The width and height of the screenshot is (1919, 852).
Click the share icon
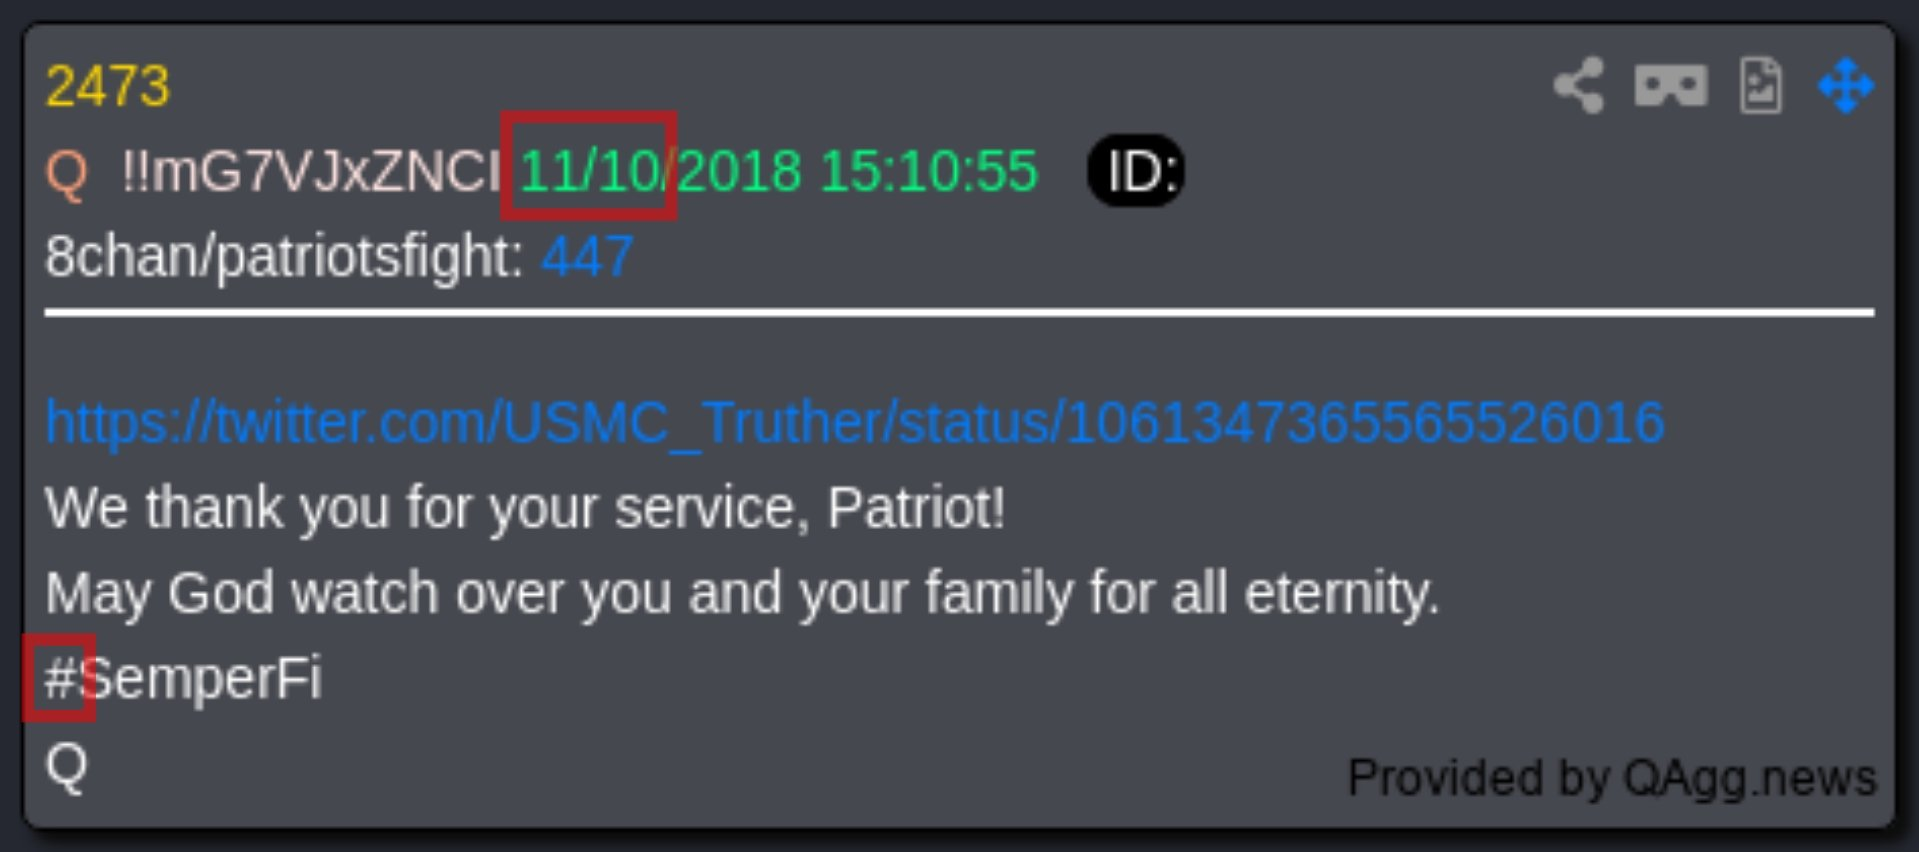pos(1579,86)
